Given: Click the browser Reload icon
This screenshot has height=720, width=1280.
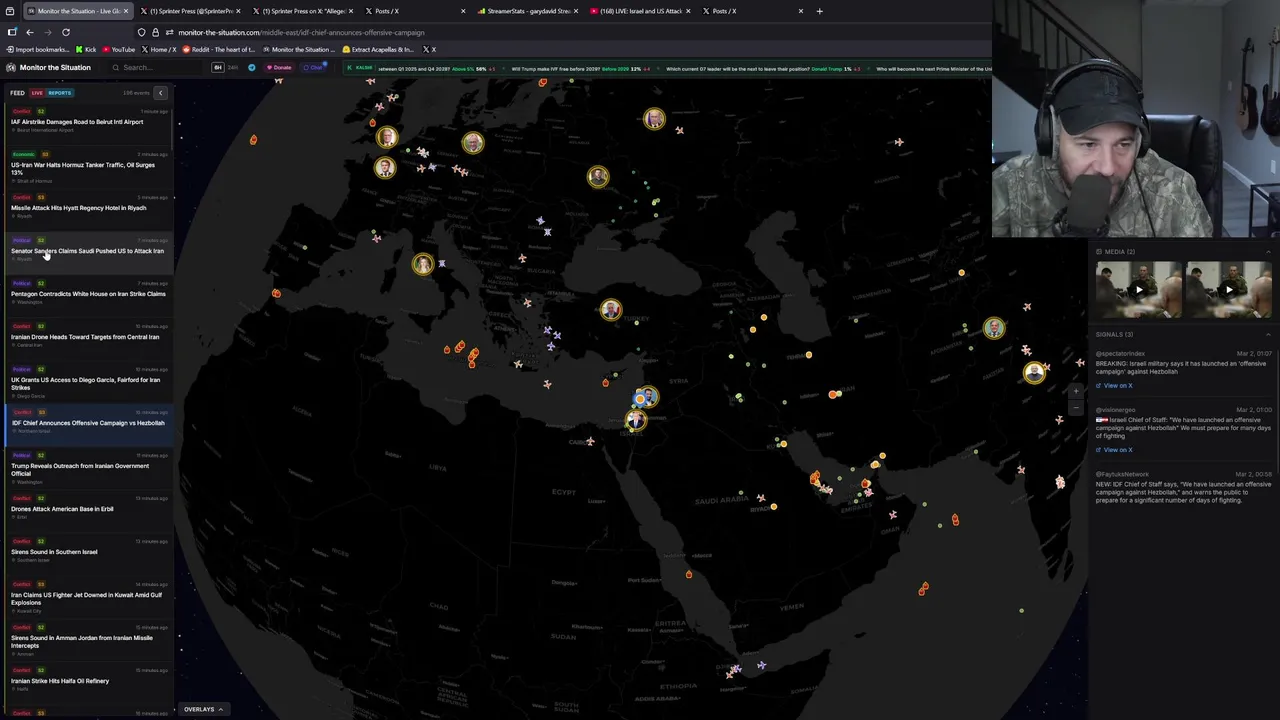Looking at the screenshot, I should click(66, 32).
